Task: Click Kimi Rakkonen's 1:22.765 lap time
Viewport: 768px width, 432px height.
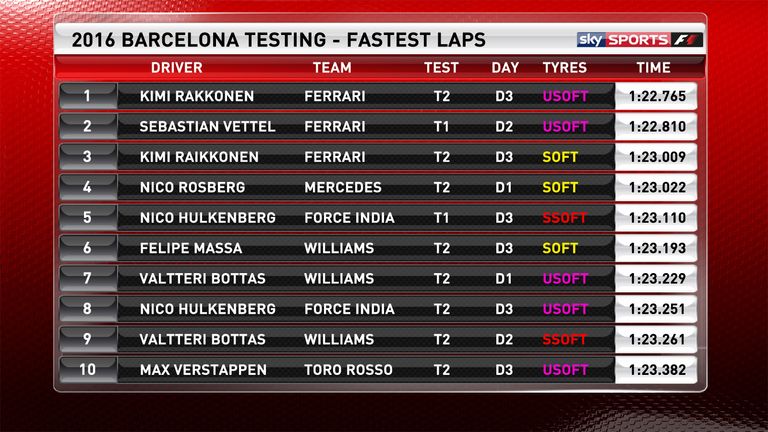Action: tap(657, 96)
